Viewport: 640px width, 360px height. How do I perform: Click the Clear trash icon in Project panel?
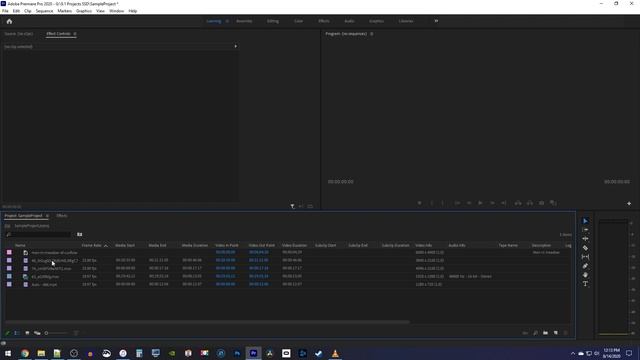566,333
